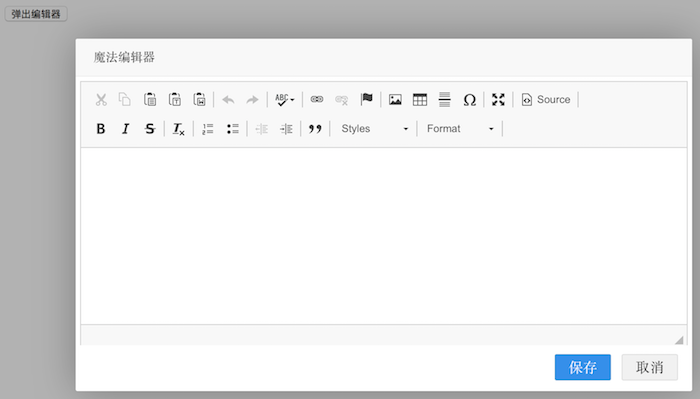700x399 pixels.
Task: Toggle bold formatting
Action: click(x=101, y=129)
